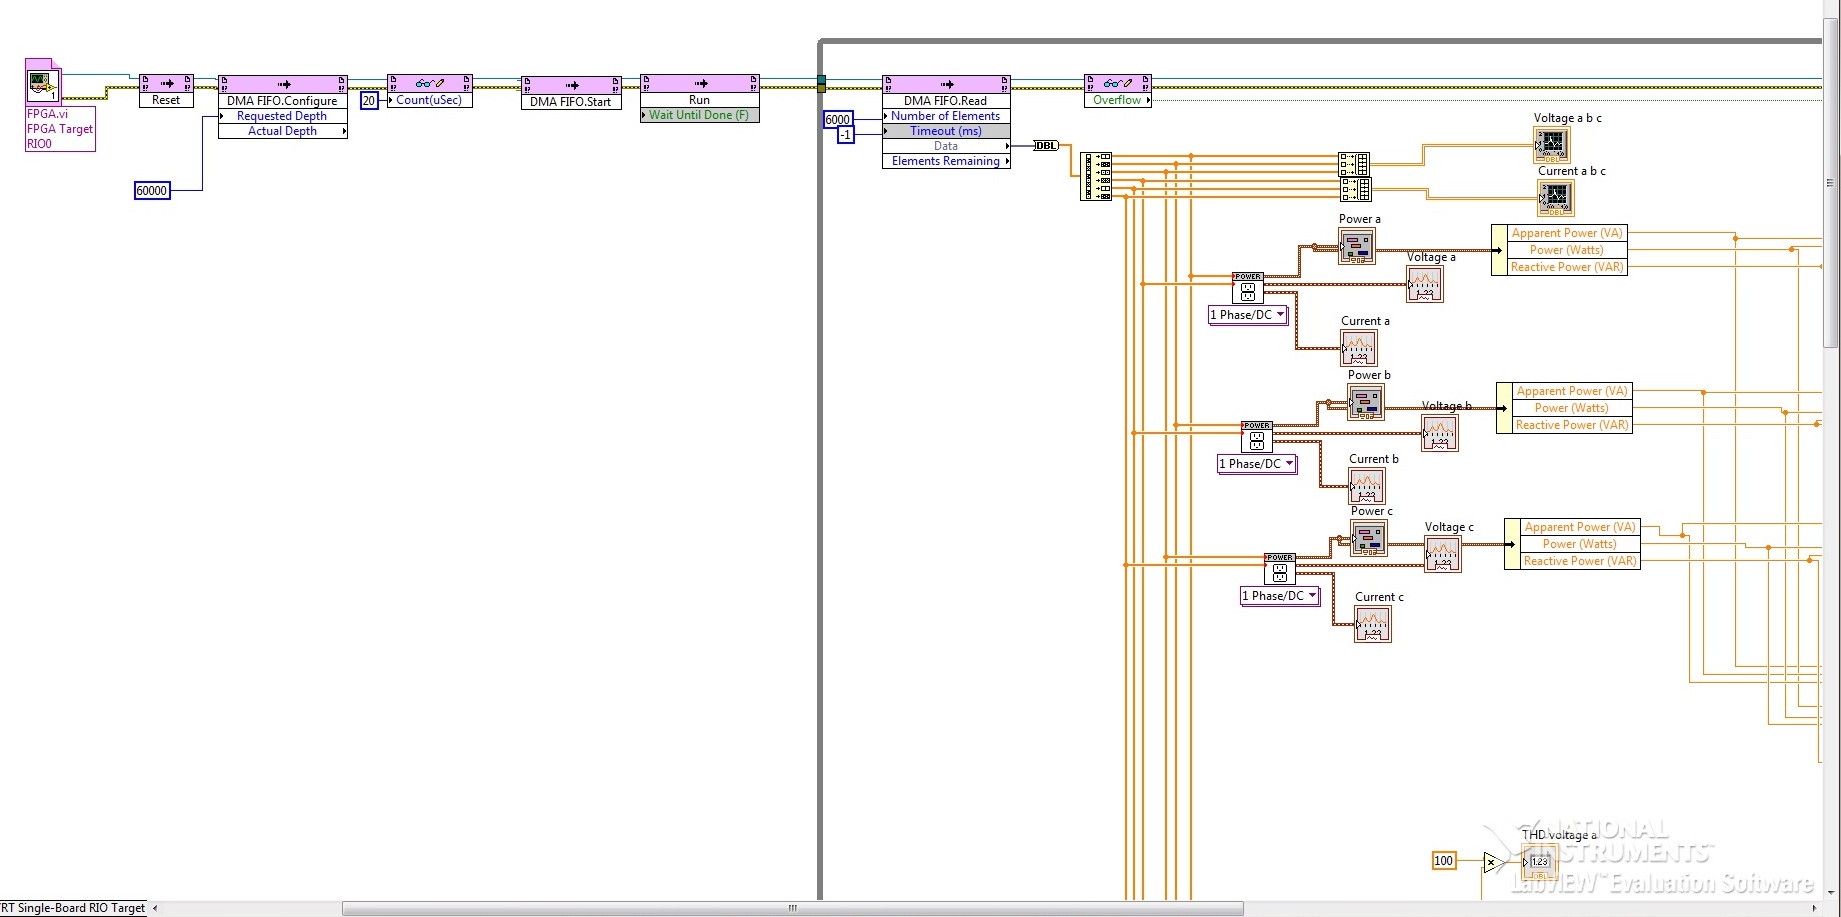Click Apparent Power (VA) in Power c cluster
The width and height of the screenshot is (1841, 917).
coord(1580,527)
